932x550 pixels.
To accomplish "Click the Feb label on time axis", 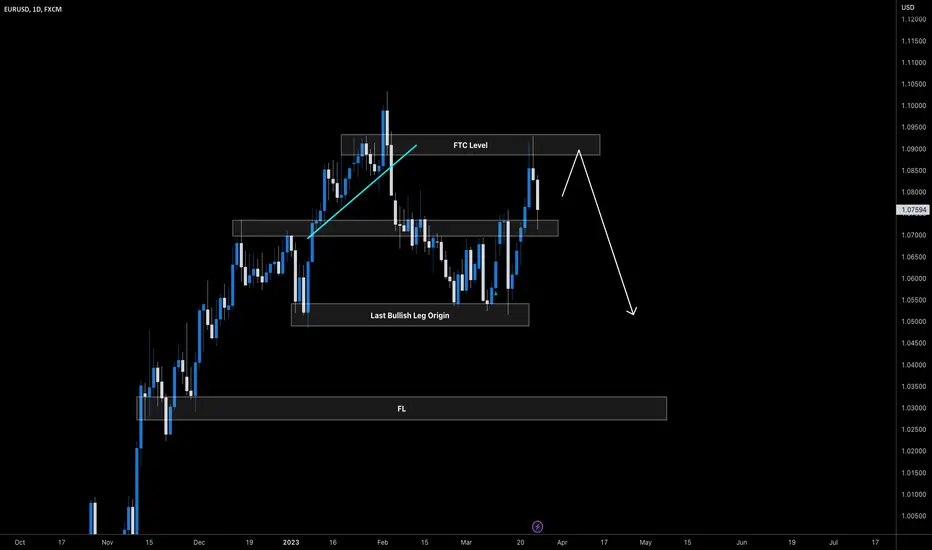I will click(383, 542).
